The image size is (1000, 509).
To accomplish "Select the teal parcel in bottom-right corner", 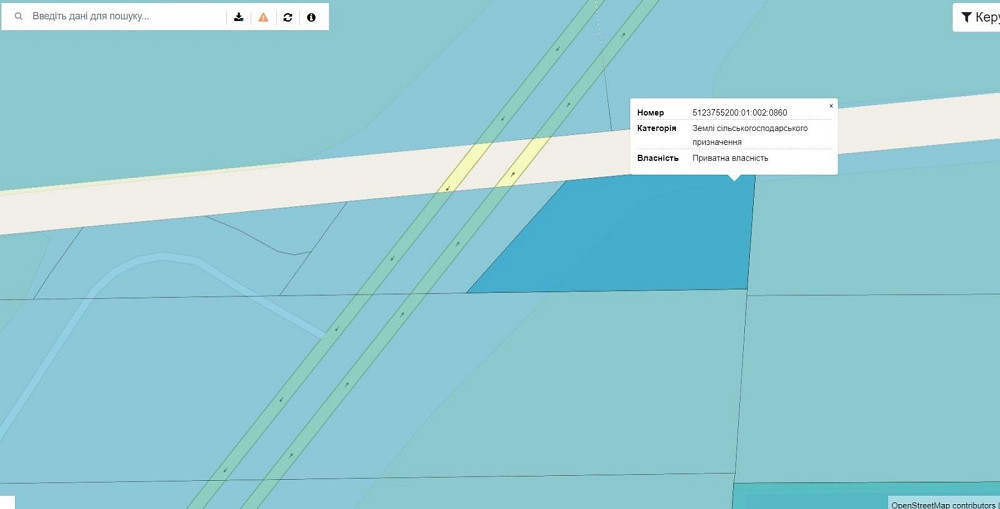I will click(x=810, y=496).
